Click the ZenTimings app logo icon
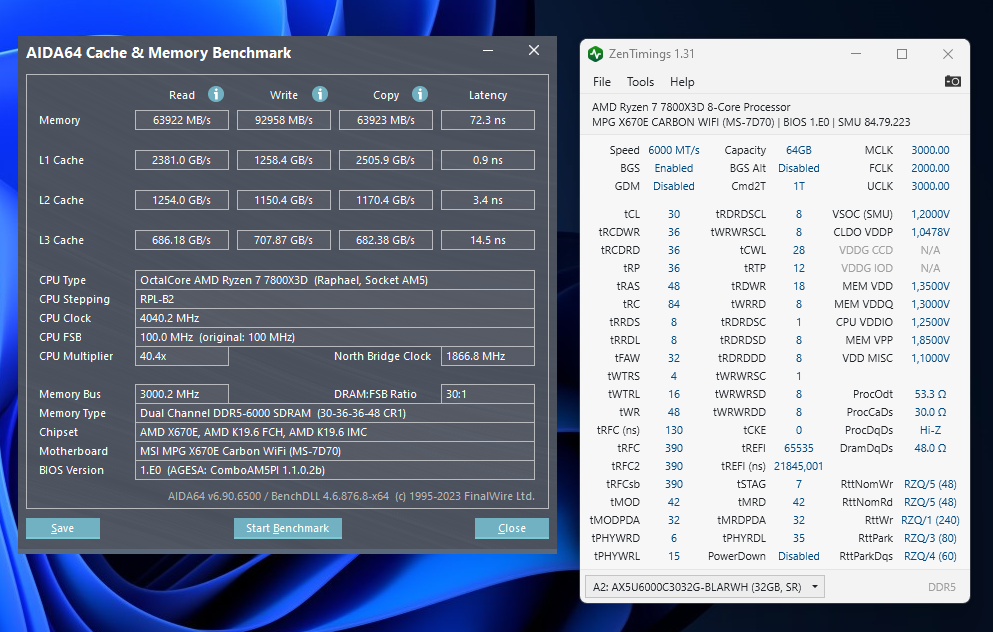The width and height of the screenshot is (993, 632). tap(595, 54)
